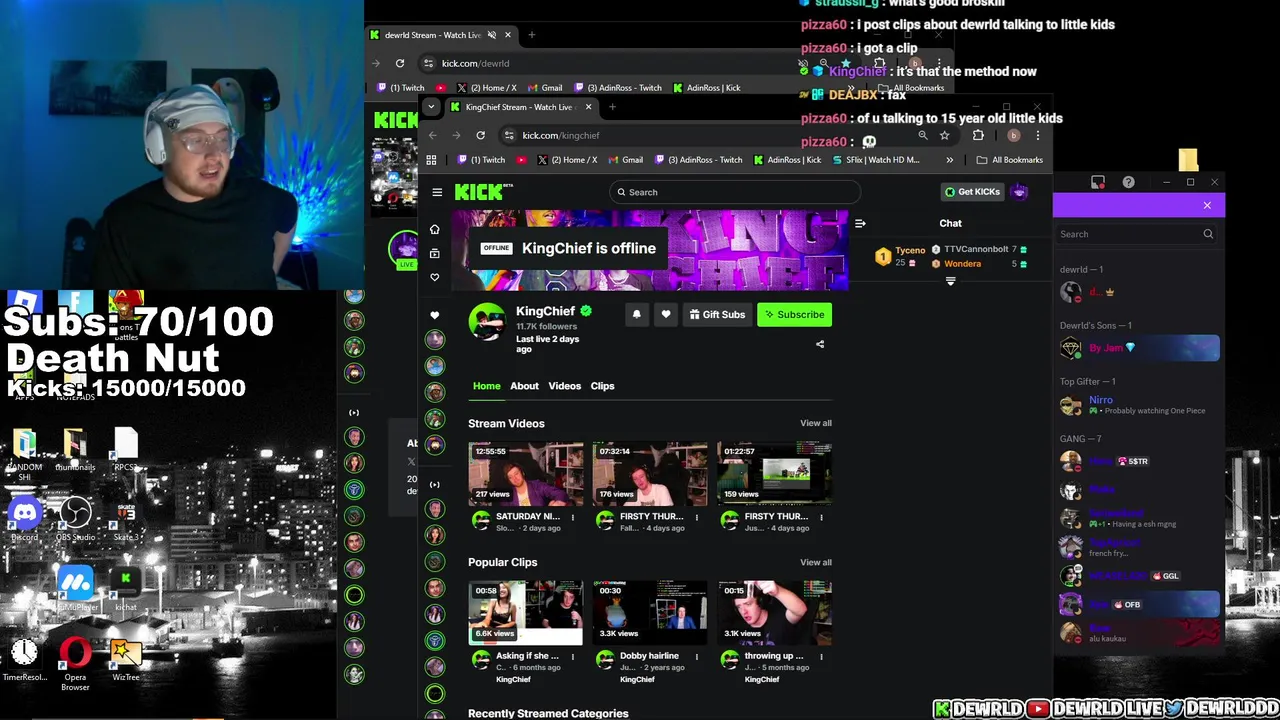
Task: Open the Kick sidebar hamburger menu
Action: (437, 192)
